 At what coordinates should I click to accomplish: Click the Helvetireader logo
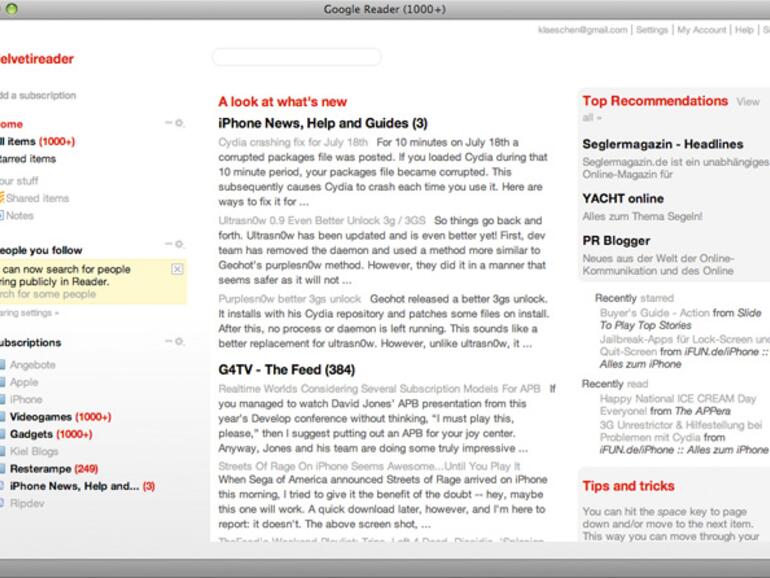click(x=37, y=59)
